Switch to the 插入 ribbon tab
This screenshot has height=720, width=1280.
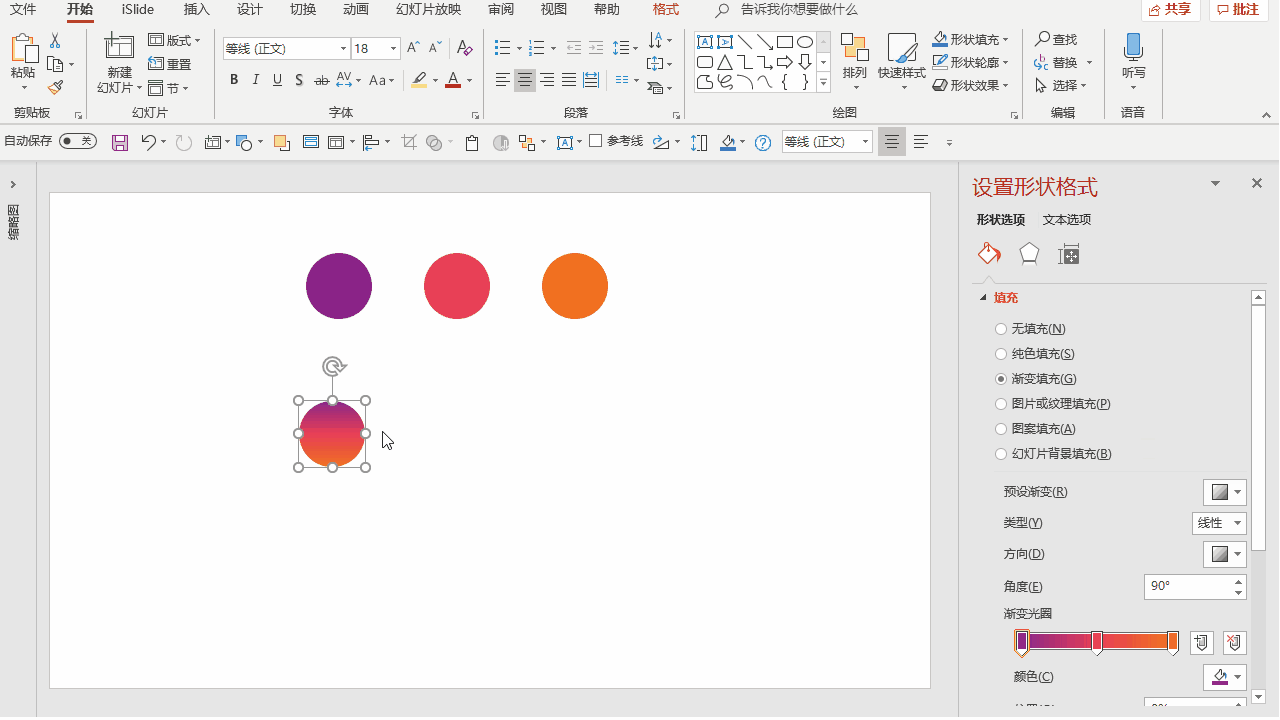tap(197, 10)
